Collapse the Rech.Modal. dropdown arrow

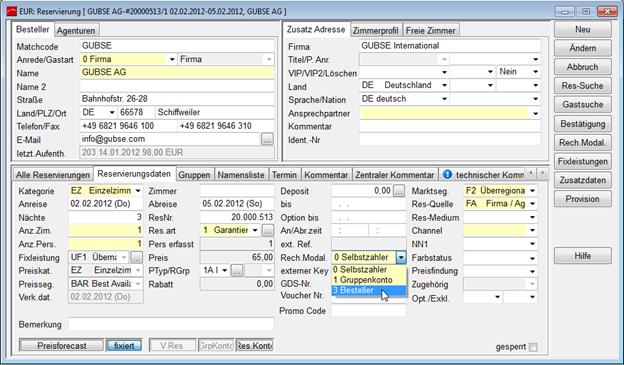tap(401, 258)
